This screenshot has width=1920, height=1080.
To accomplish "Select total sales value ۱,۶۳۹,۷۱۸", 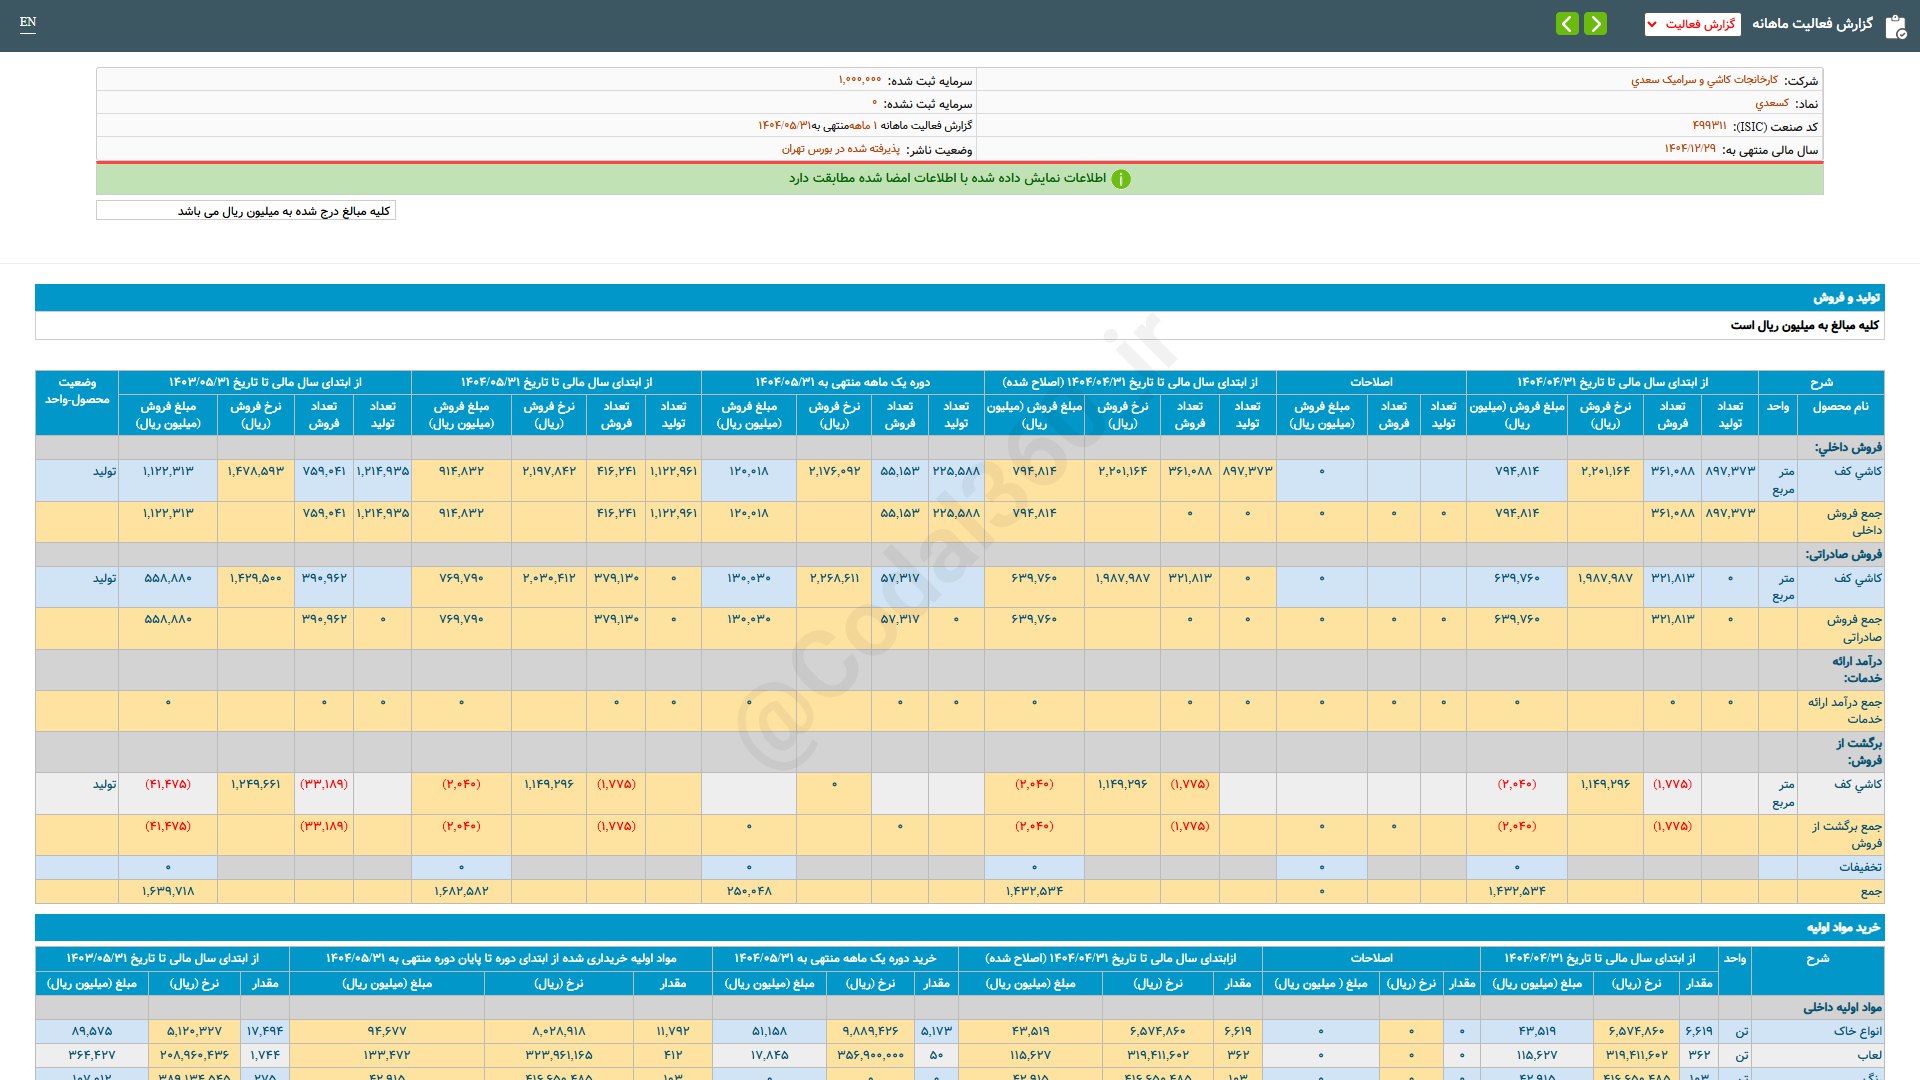I will pos(168,891).
